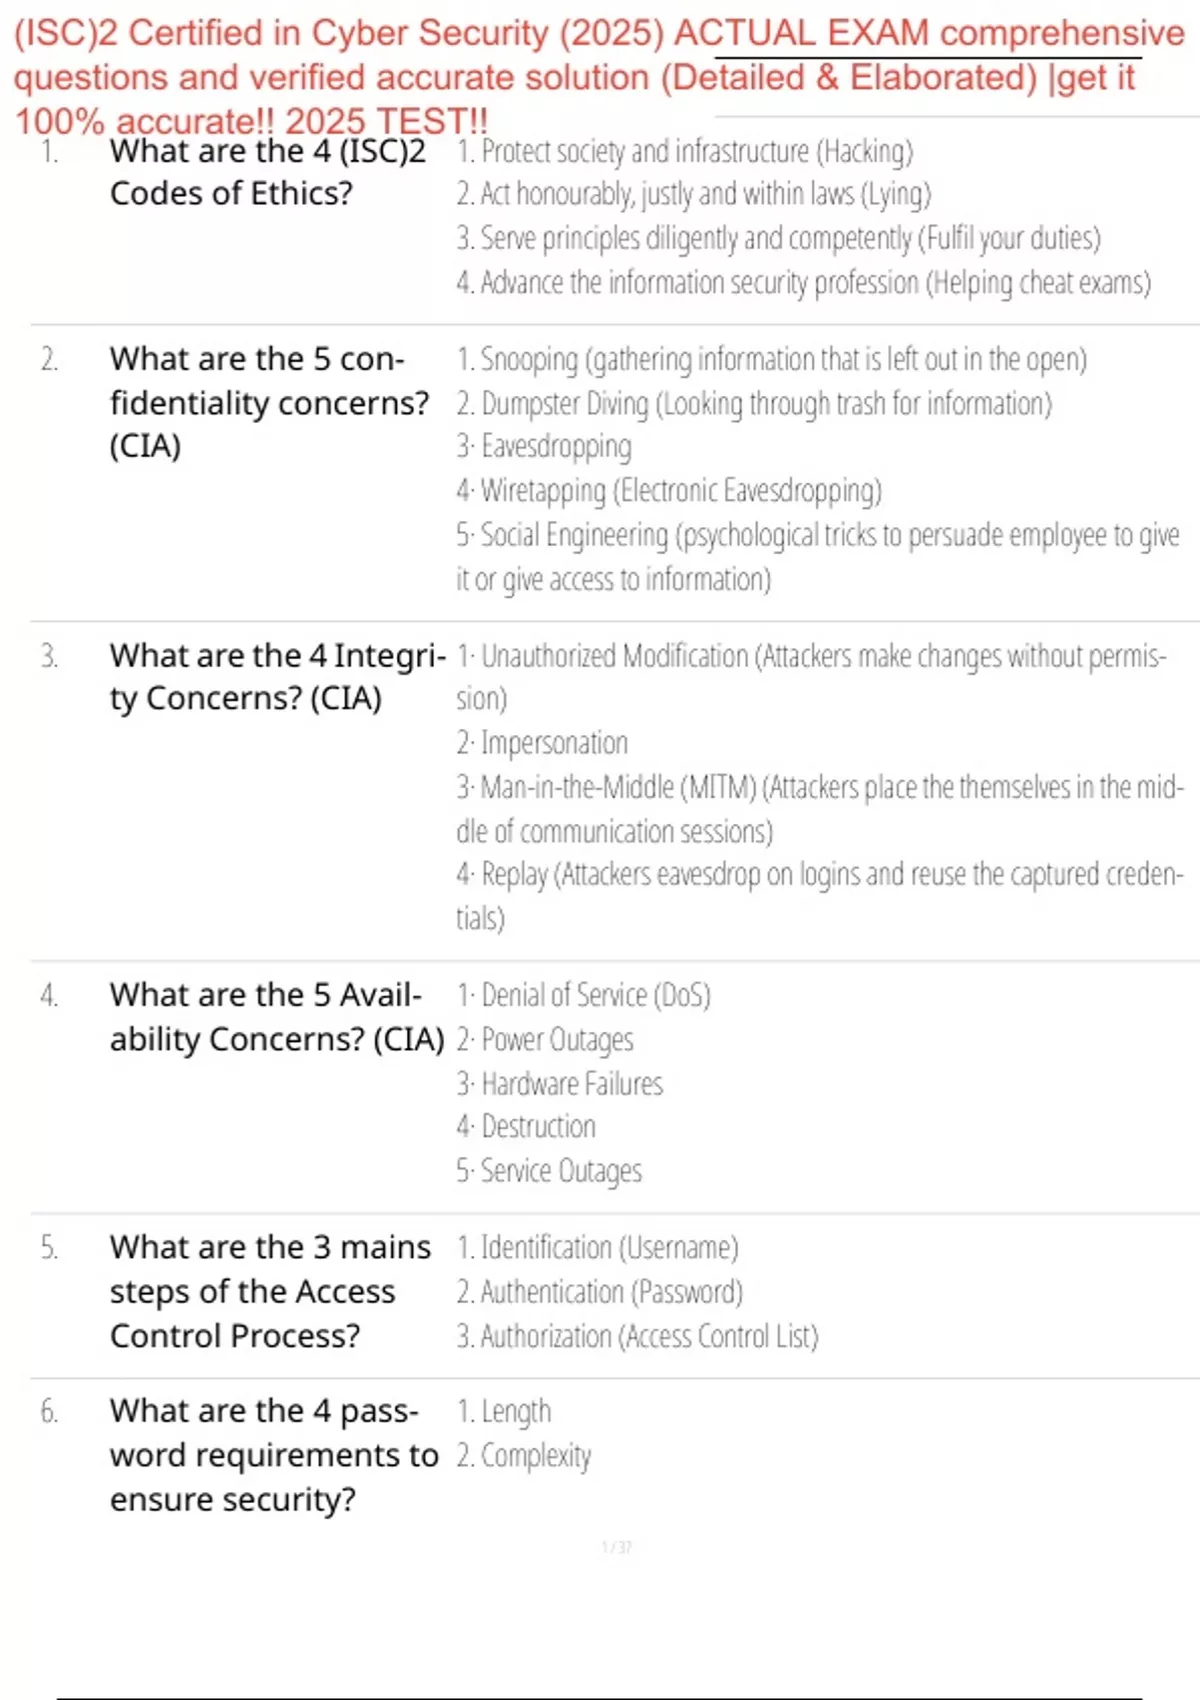The image size is (1200, 1700).
Task: Click the question about 5 confidentiality concerns
Action: pos(268,402)
